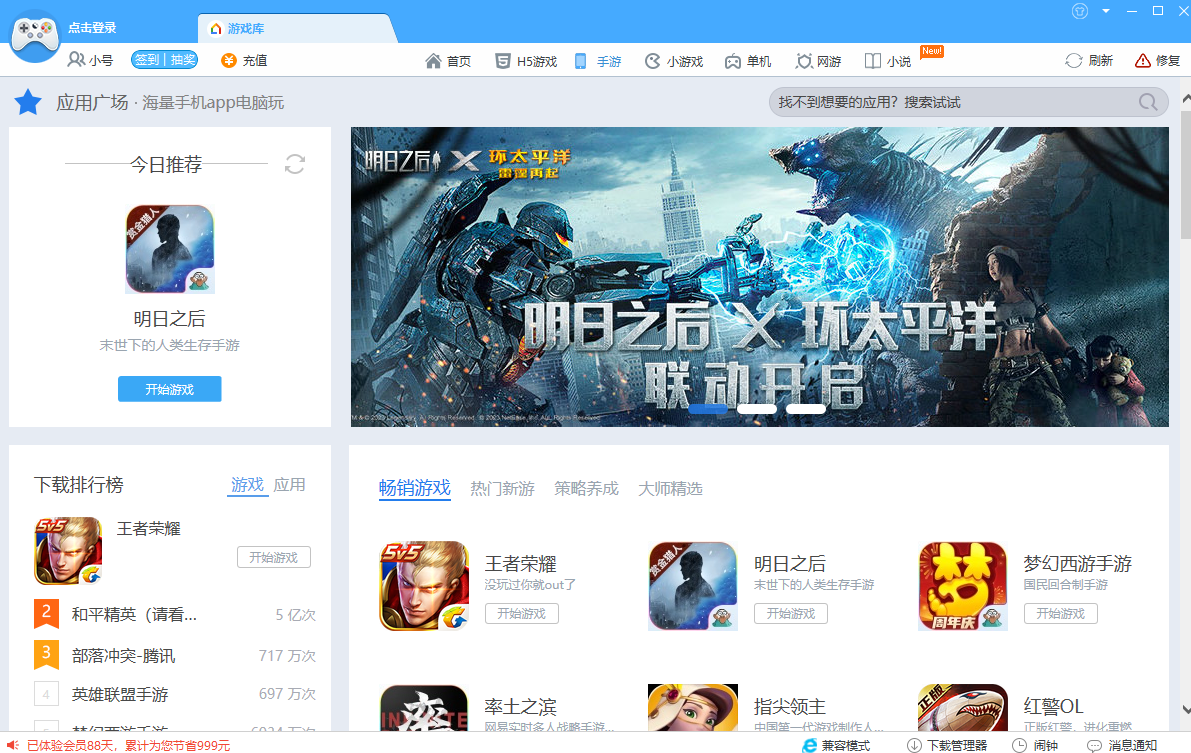Viewport: 1191px width, 753px height.
Task: Click the 修复 repair warning icon
Action: point(1143,61)
